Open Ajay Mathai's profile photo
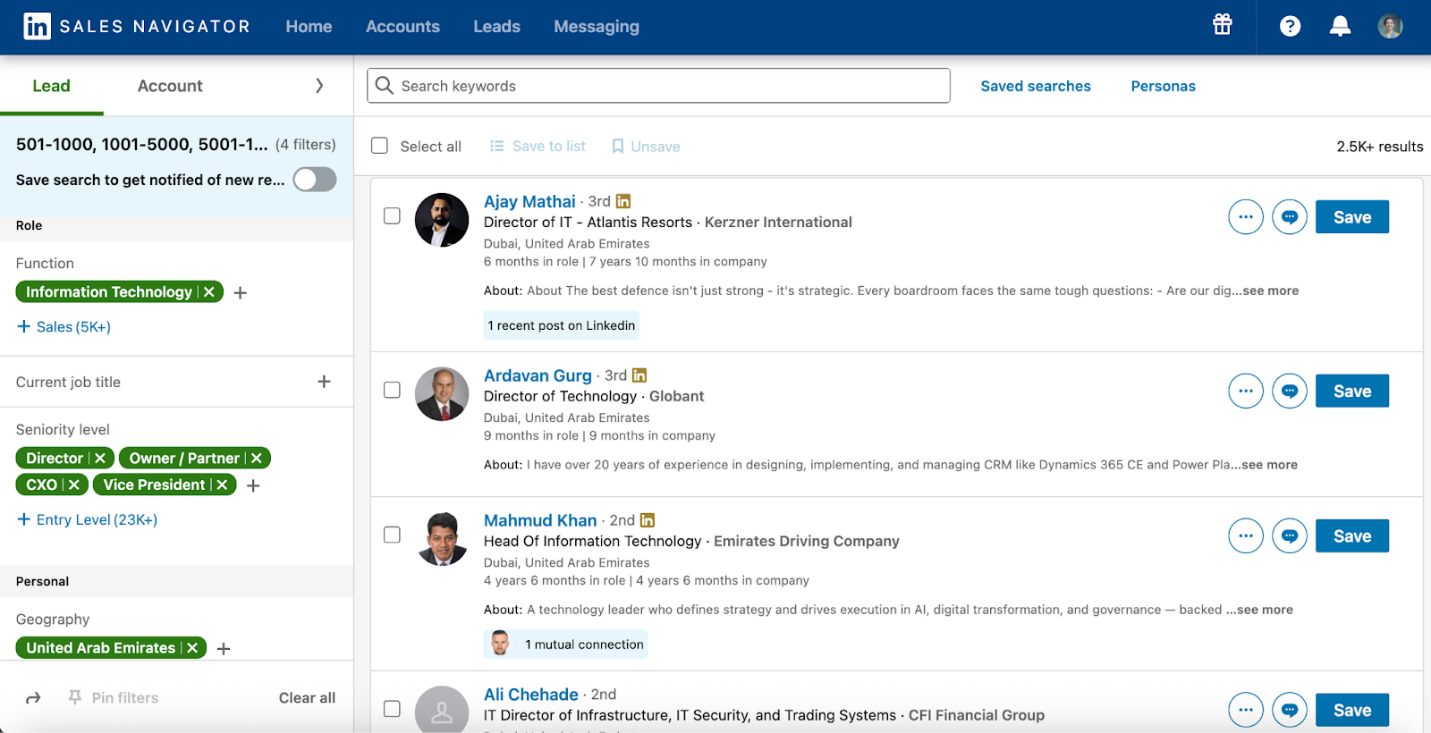The width and height of the screenshot is (1431, 733). pos(442,220)
